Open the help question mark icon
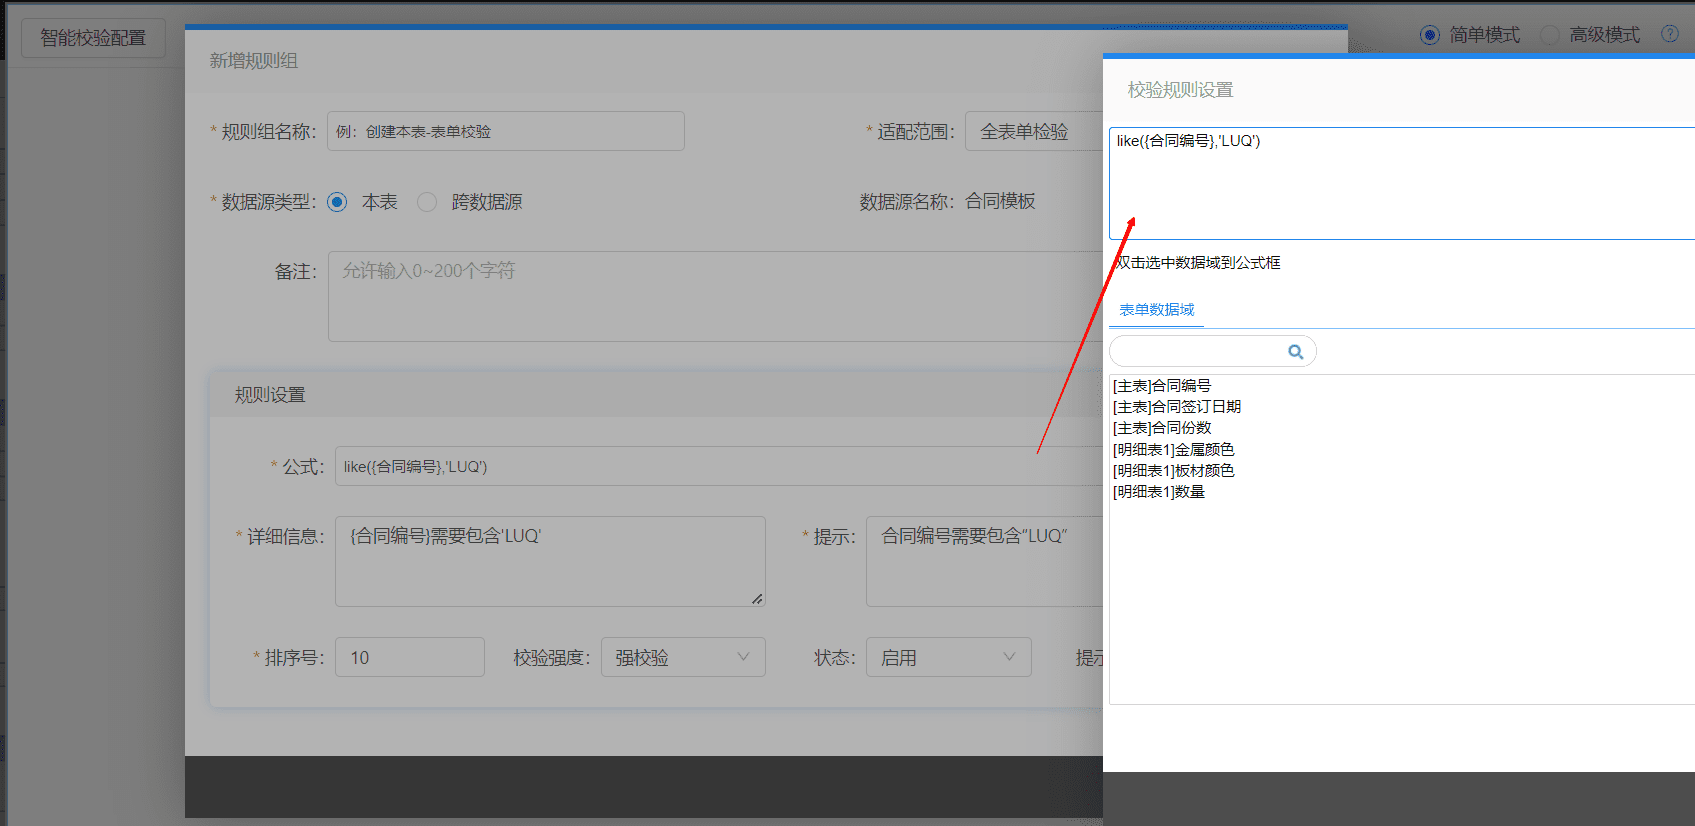Viewport: 1695px width, 826px height. (1670, 34)
